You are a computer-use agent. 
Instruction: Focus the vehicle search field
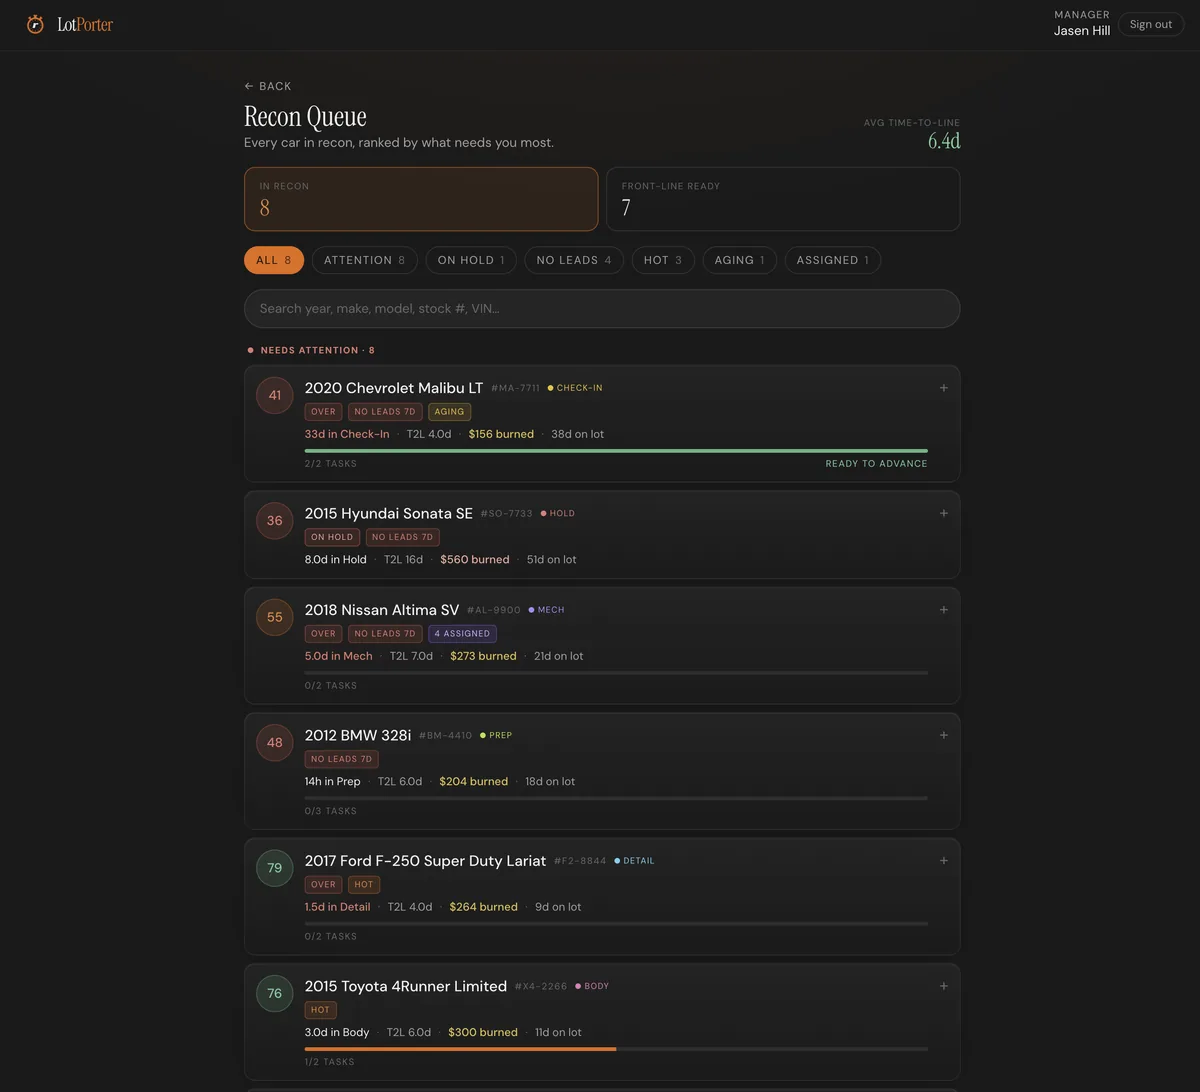click(602, 308)
